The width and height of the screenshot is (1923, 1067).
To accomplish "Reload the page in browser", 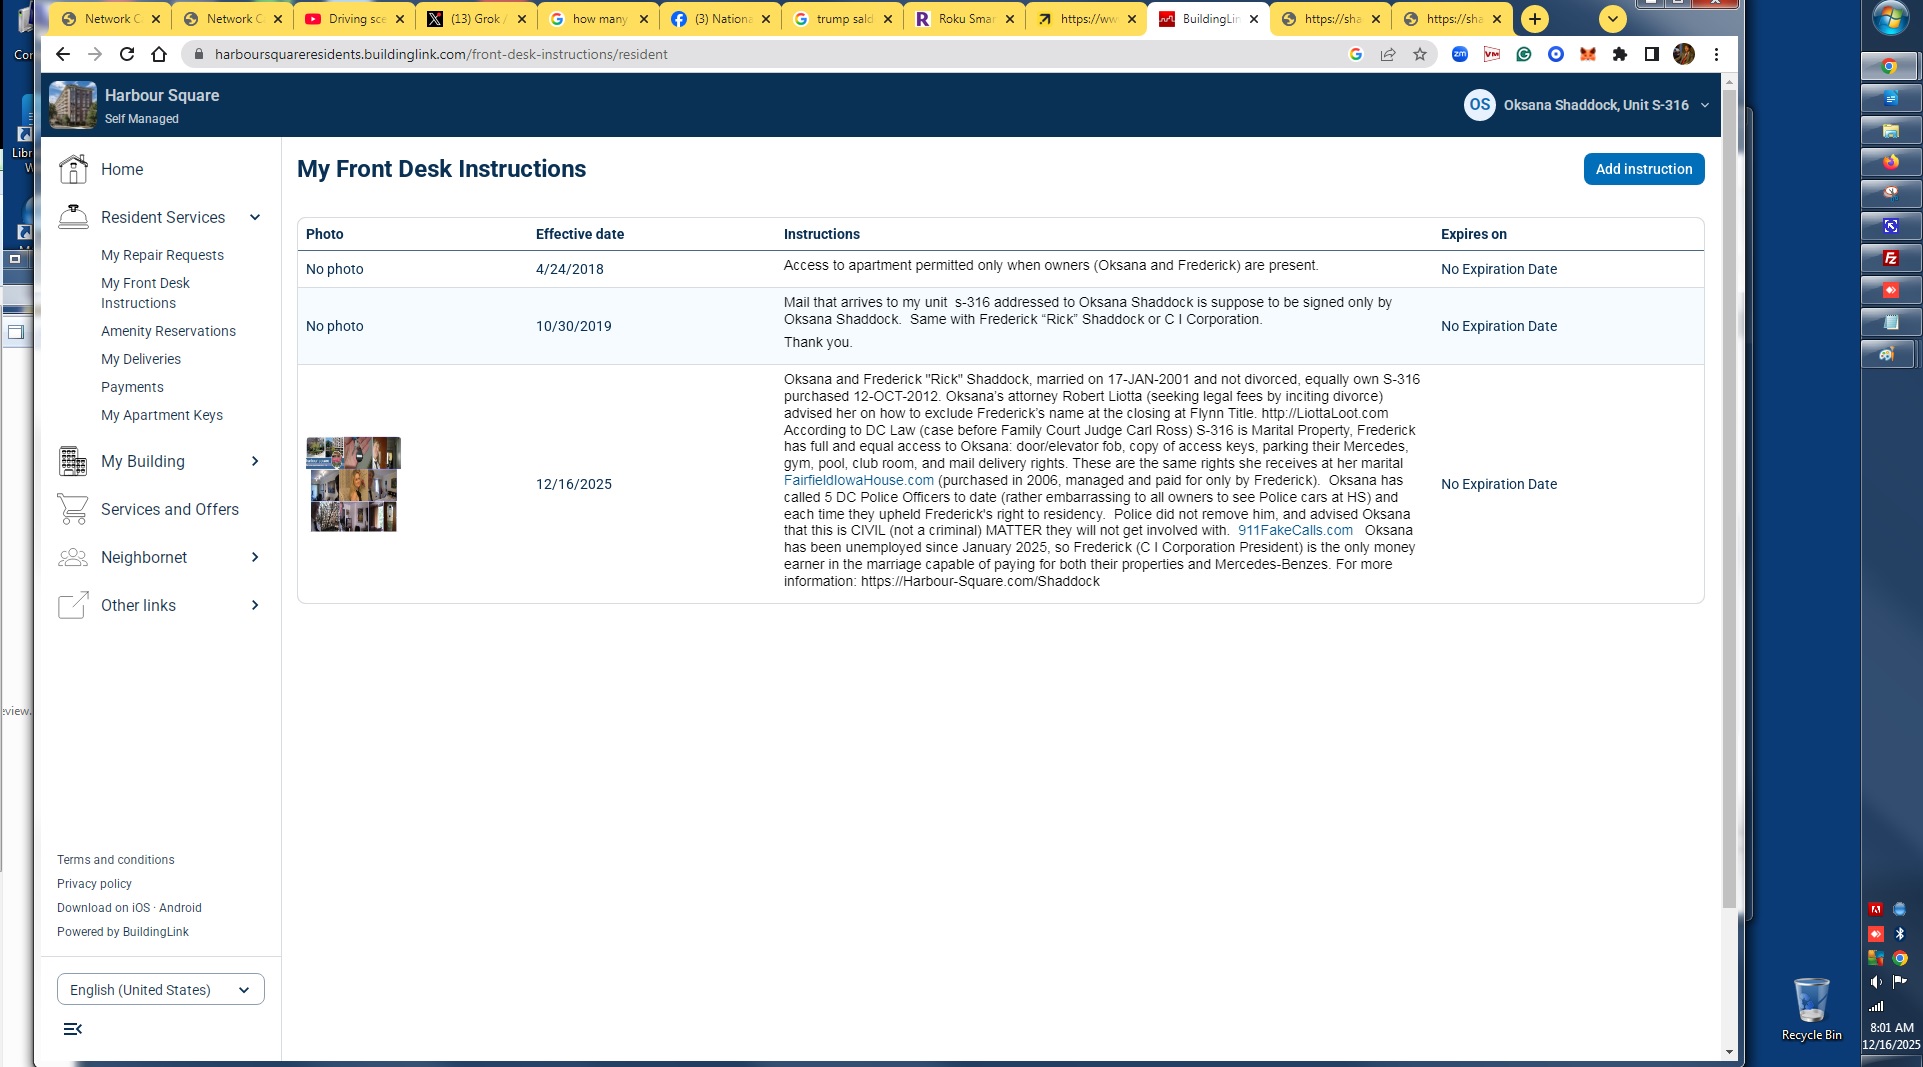I will pyautogui.click(x=127, y=54).
